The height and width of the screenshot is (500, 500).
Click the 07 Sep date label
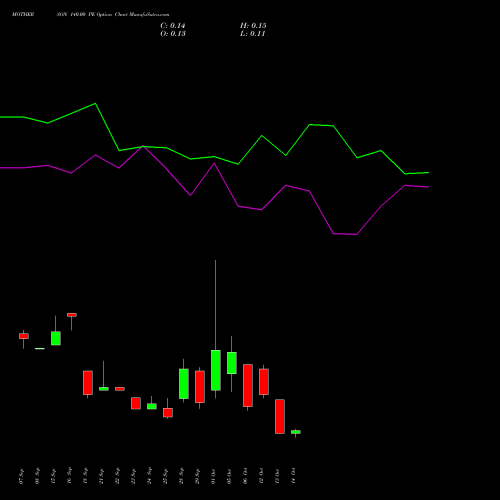[22, 476]
